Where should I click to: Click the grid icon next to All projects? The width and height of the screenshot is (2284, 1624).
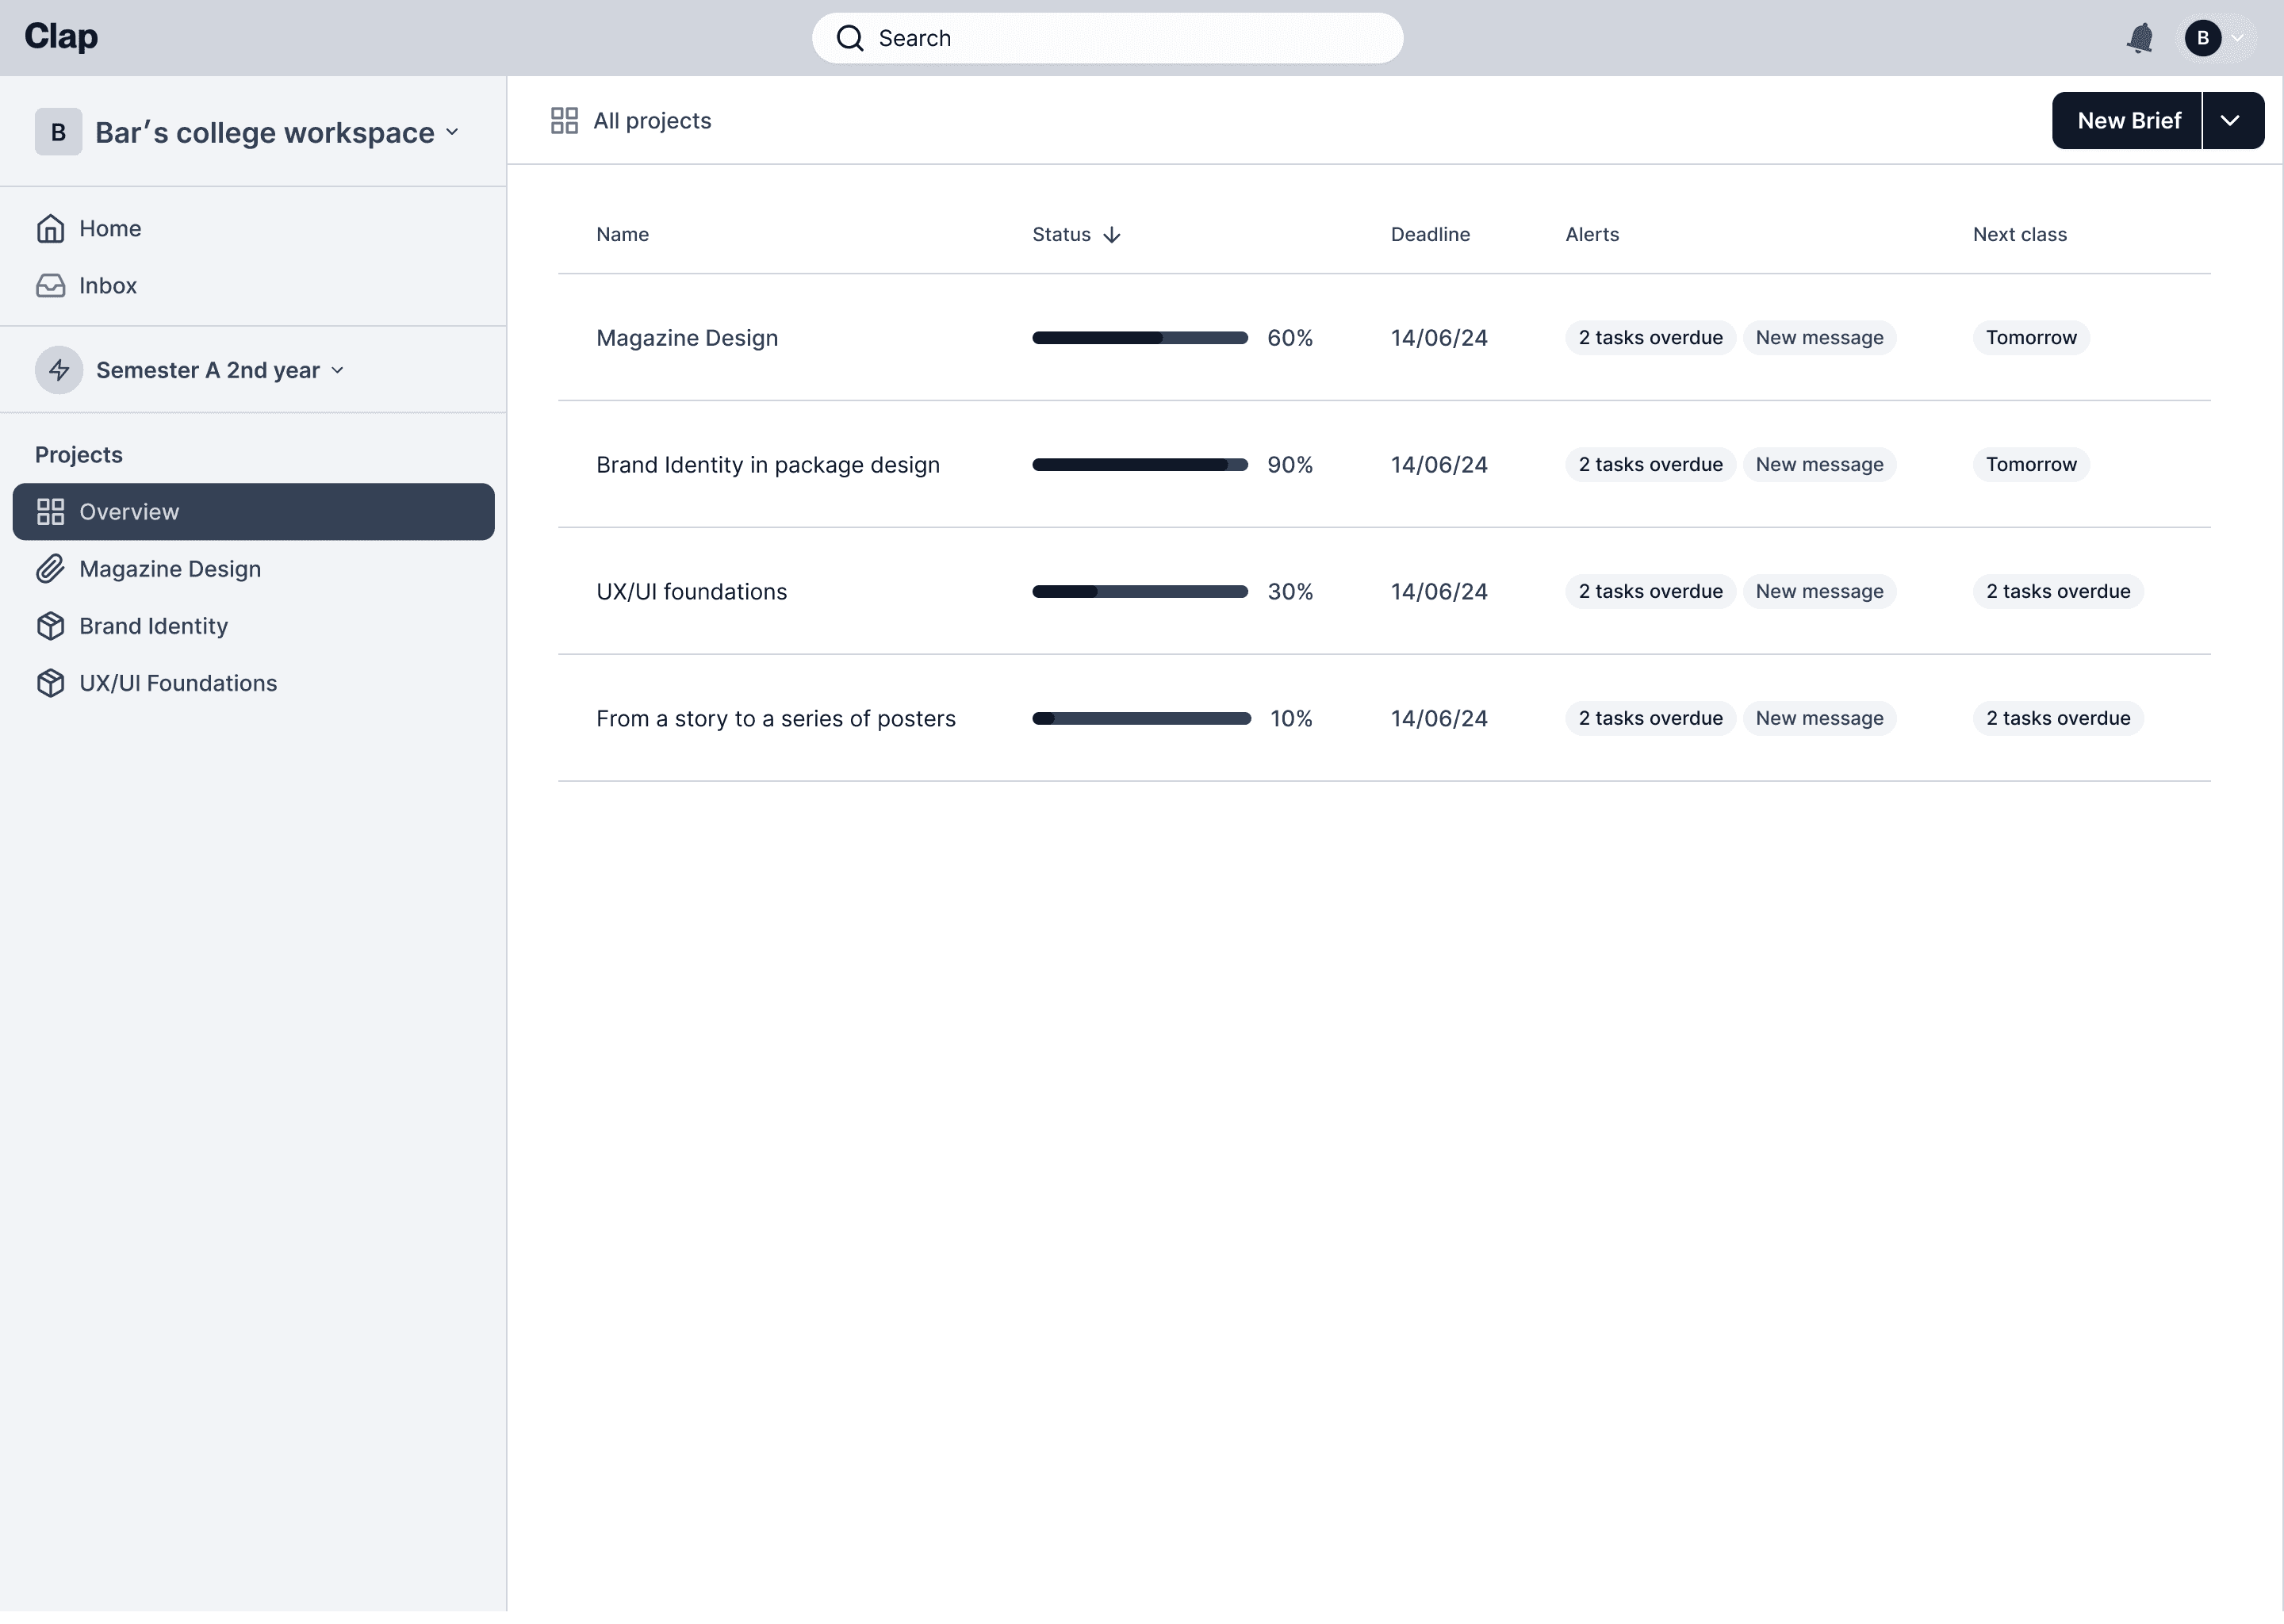point(564,121)
